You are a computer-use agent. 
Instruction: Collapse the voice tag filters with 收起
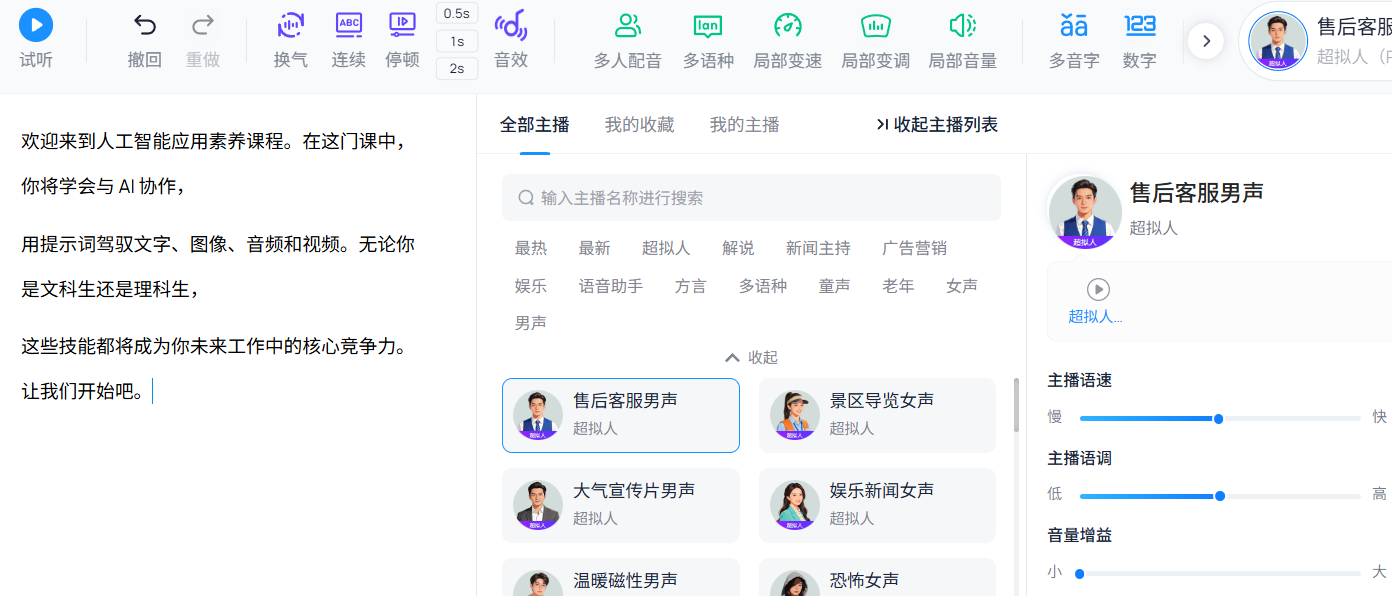pos(751,358)
